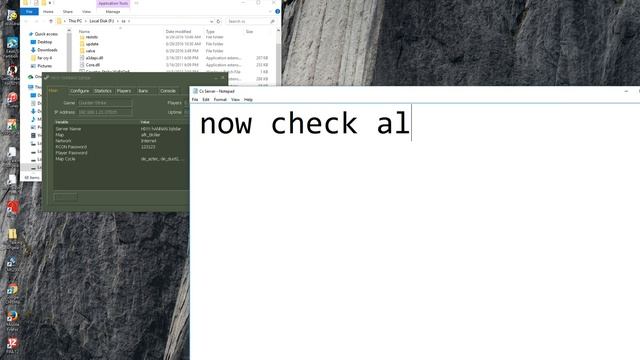The image size is (640, 360).
Task: Sort files by Type column
Action: click(x=210, y=31)
